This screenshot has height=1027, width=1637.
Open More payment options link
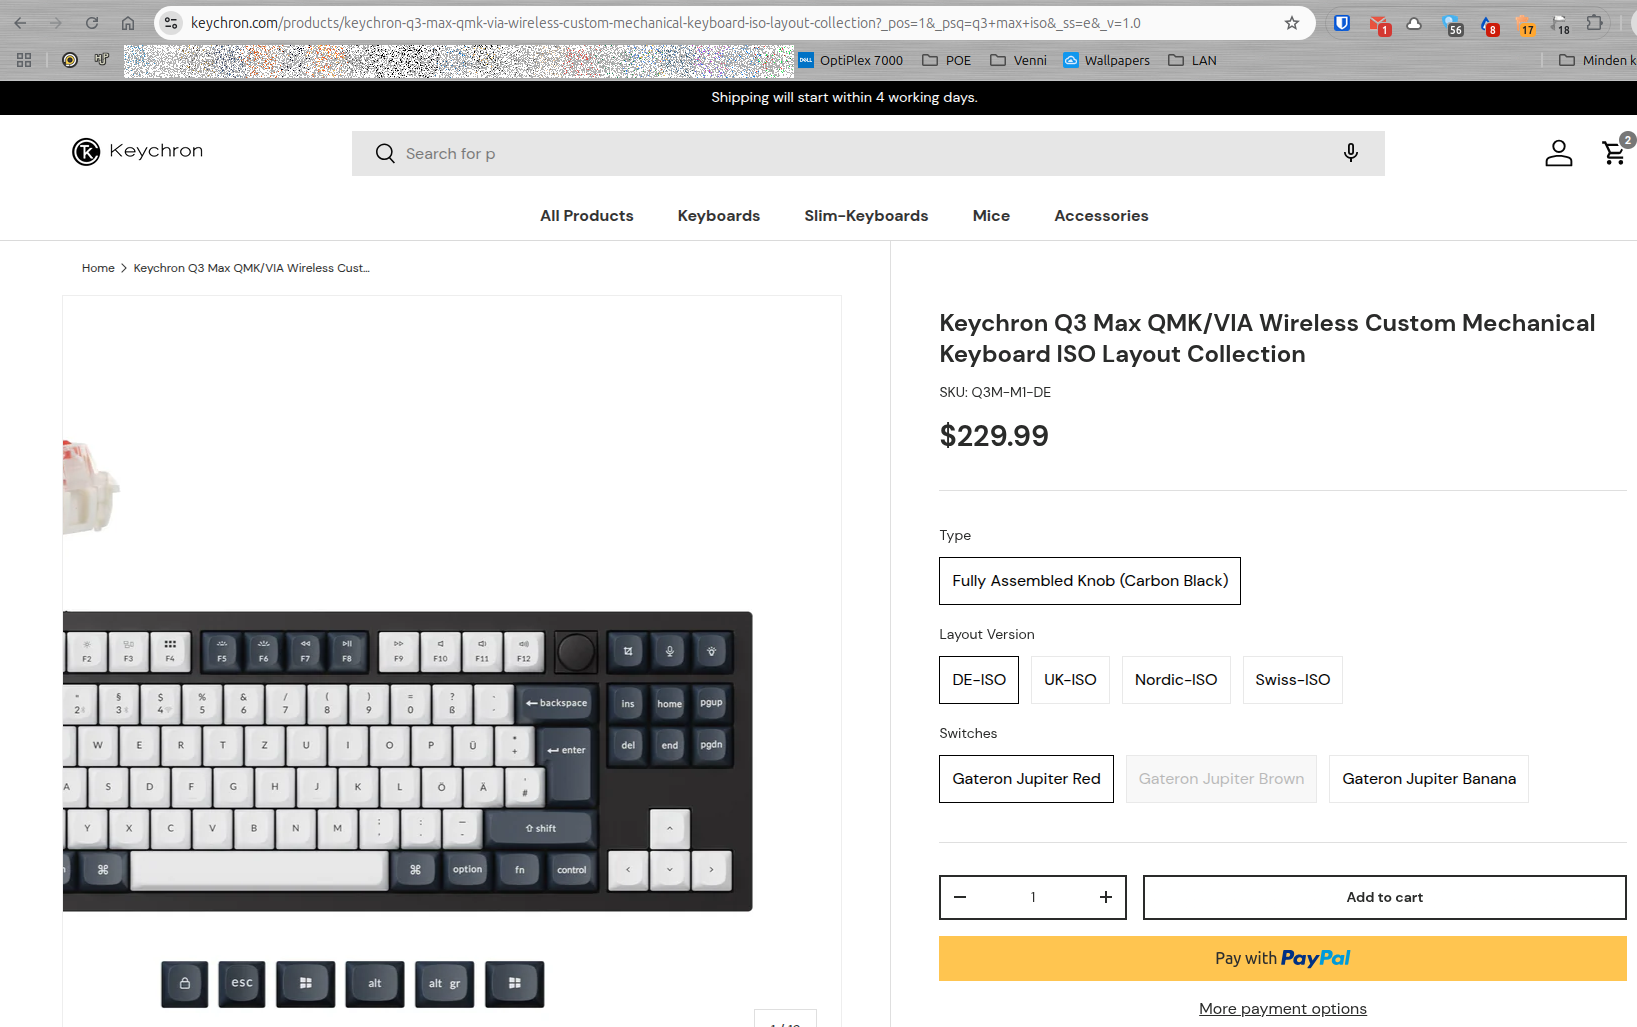point(1283,1009)
